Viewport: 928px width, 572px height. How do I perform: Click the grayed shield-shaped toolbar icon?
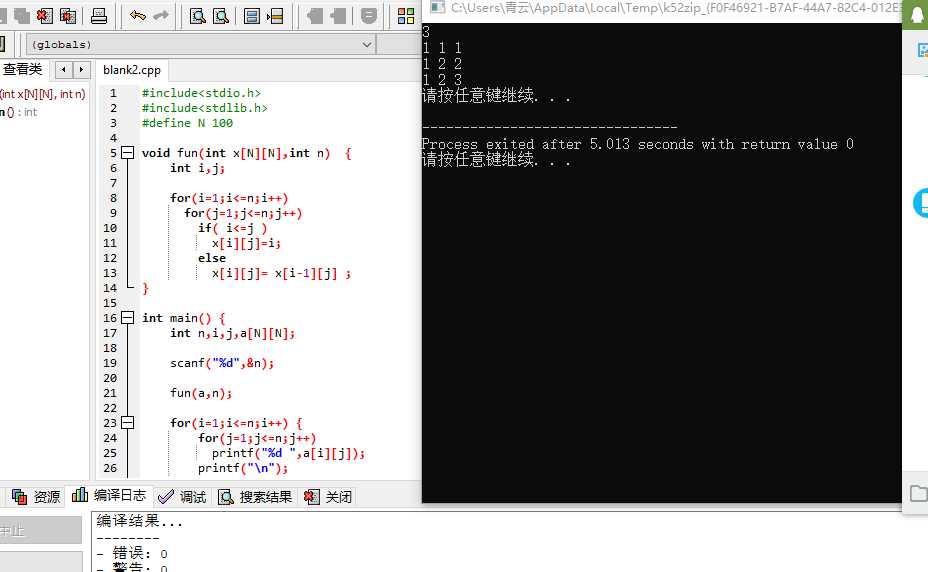369,16
